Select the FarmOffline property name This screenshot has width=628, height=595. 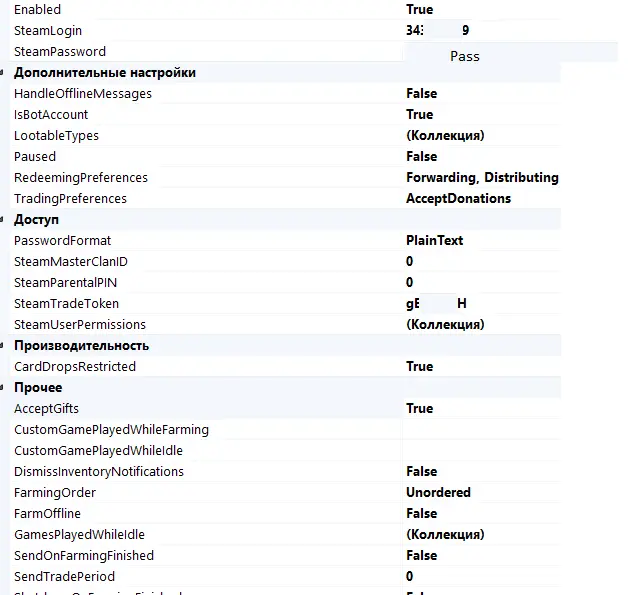(47, 514)
